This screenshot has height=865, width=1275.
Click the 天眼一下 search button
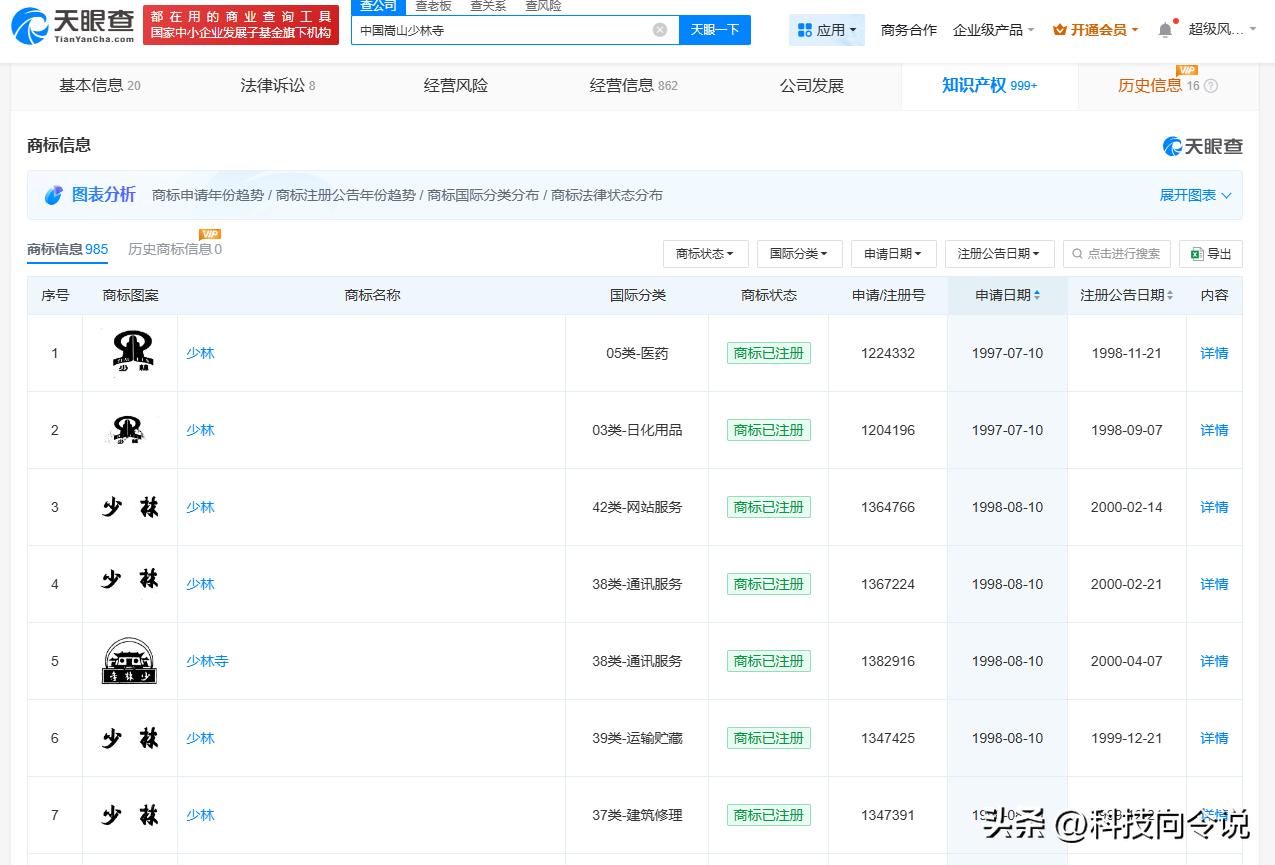pos(715,30)
